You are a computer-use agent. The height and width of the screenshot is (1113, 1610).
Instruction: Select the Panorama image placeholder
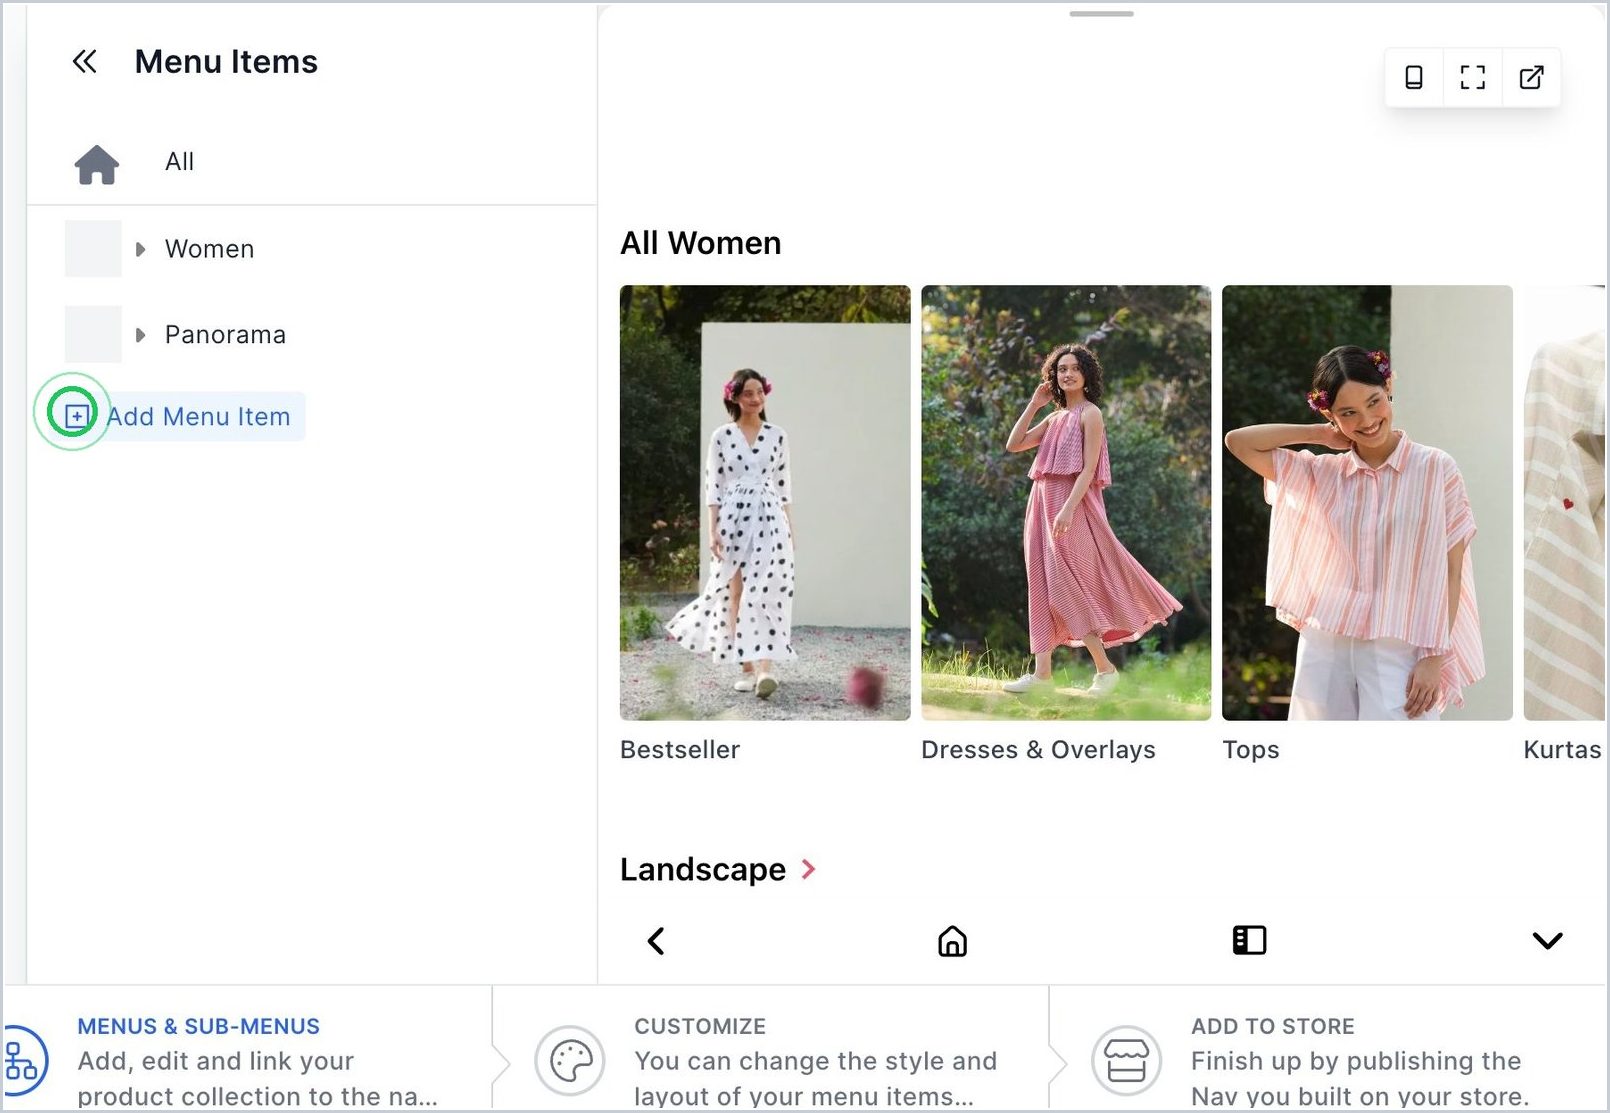click(x=93, y=334)
